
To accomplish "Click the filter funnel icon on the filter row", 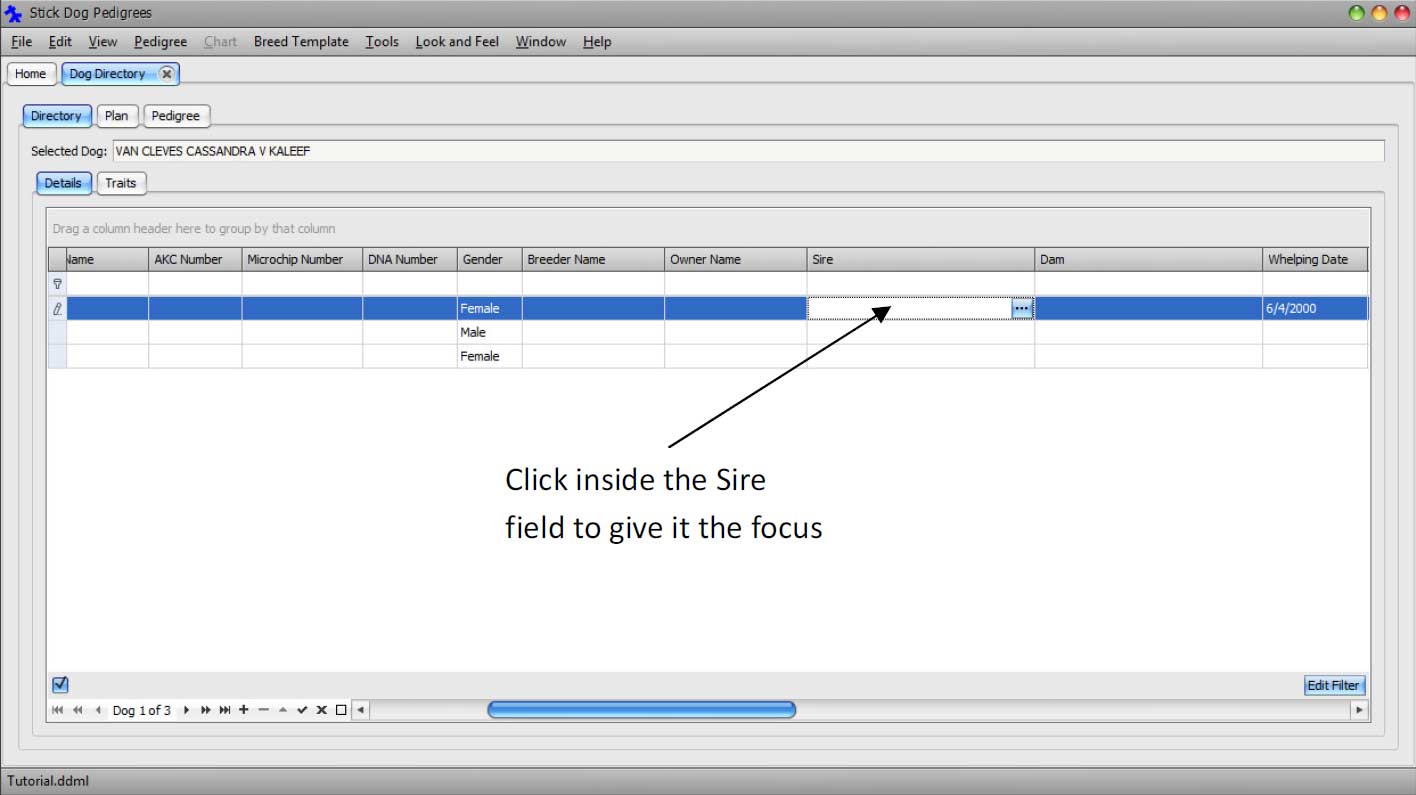I will click(x=57, y=283).
